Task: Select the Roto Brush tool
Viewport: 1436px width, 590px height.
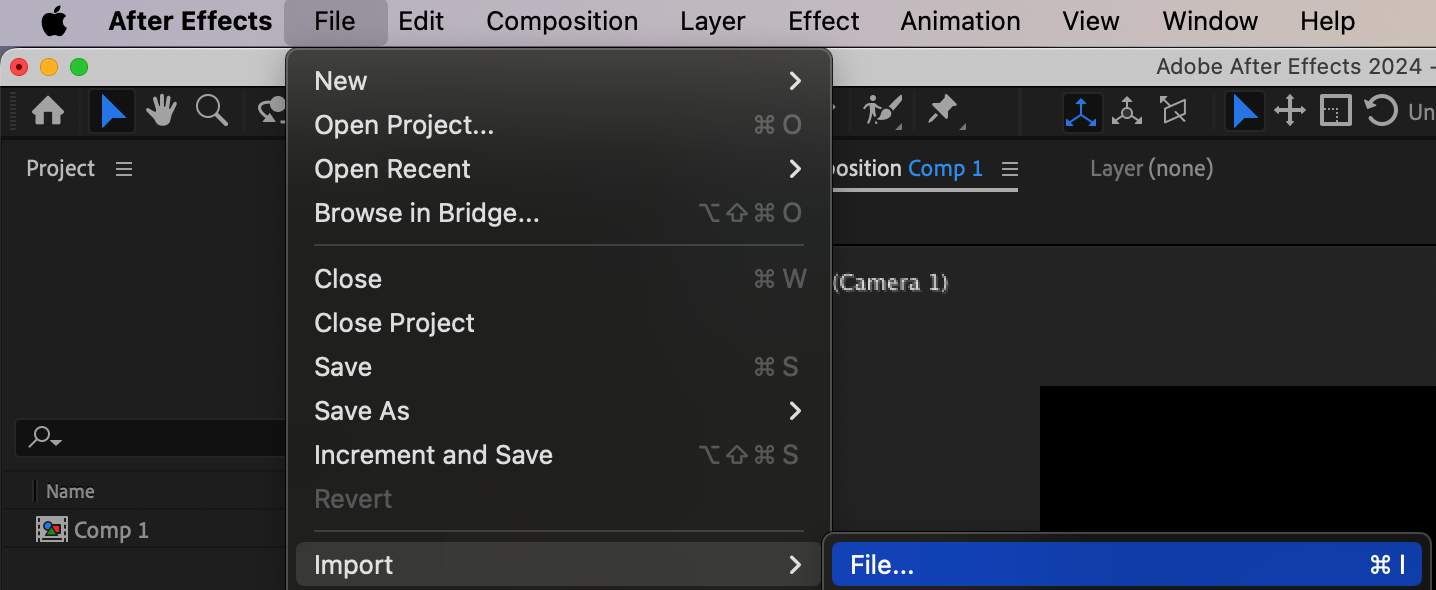Action: (x=883, y=111)
